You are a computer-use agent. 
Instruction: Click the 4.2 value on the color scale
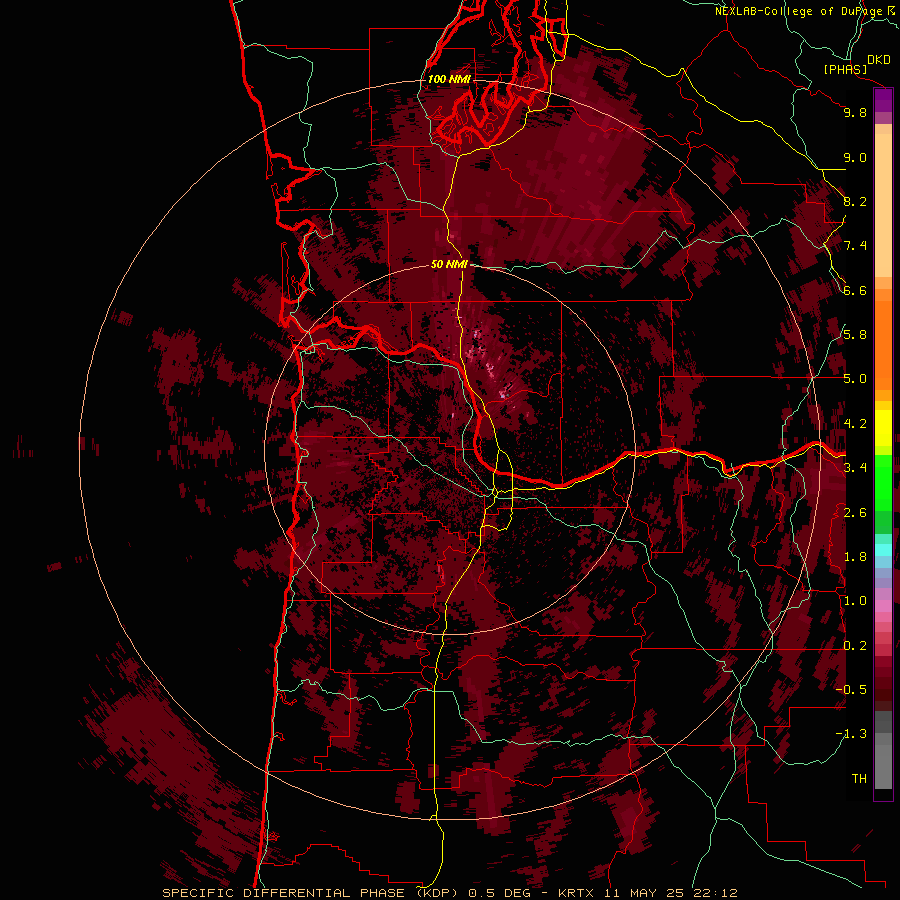click(x=855, y=424)
